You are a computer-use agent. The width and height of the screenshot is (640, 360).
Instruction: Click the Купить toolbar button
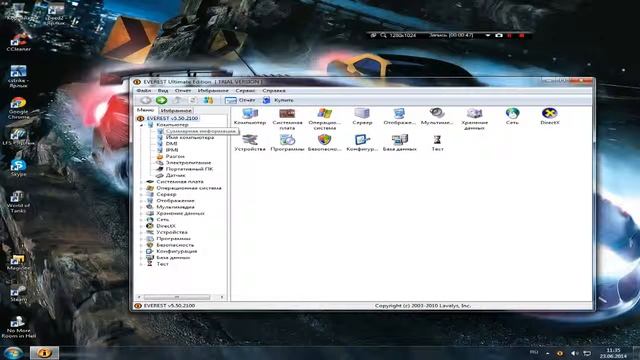click(x=278, y=100)
